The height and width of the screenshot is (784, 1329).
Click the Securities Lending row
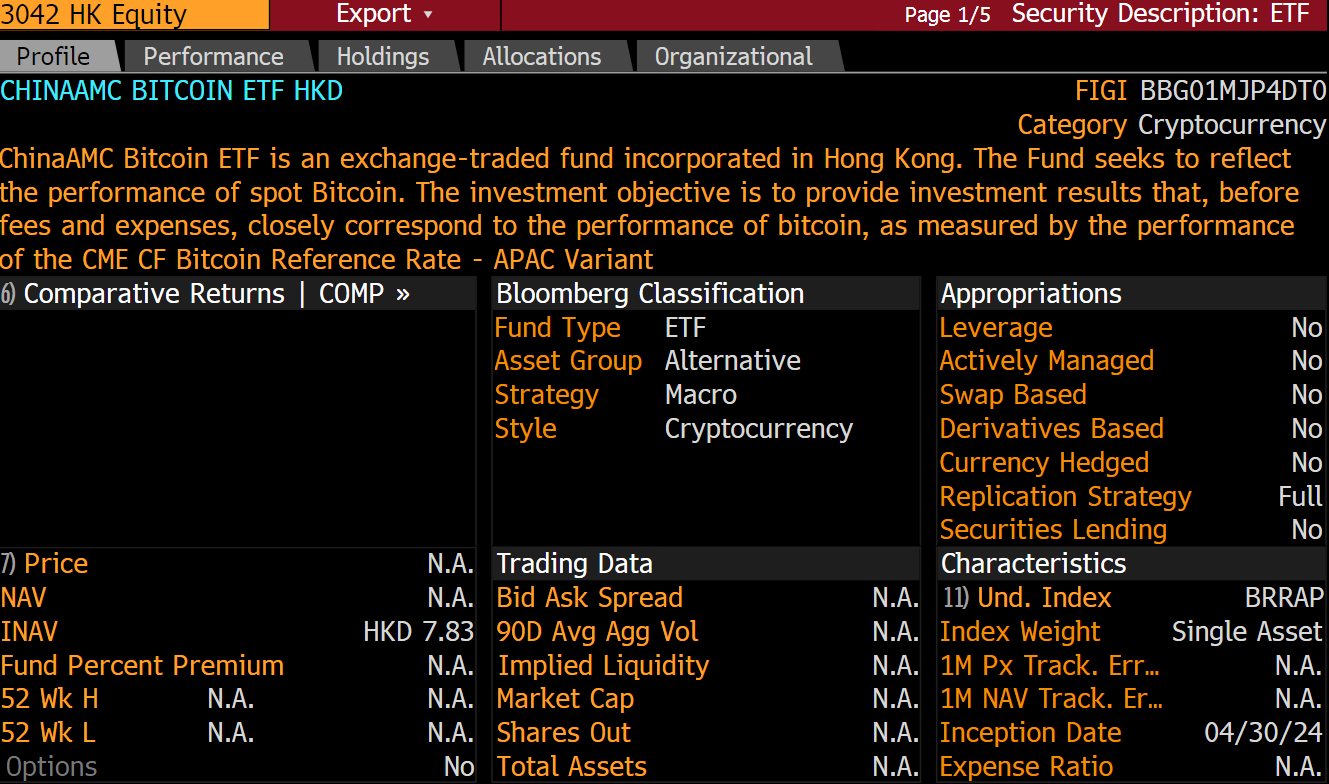coord(1132,530)
